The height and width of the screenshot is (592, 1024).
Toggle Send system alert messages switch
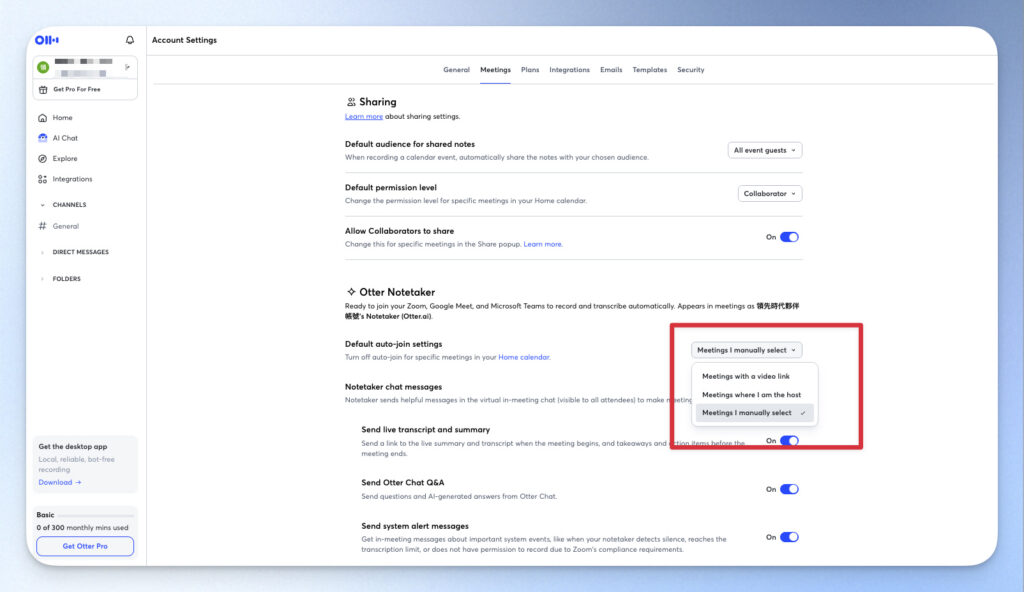pos(789,537)
